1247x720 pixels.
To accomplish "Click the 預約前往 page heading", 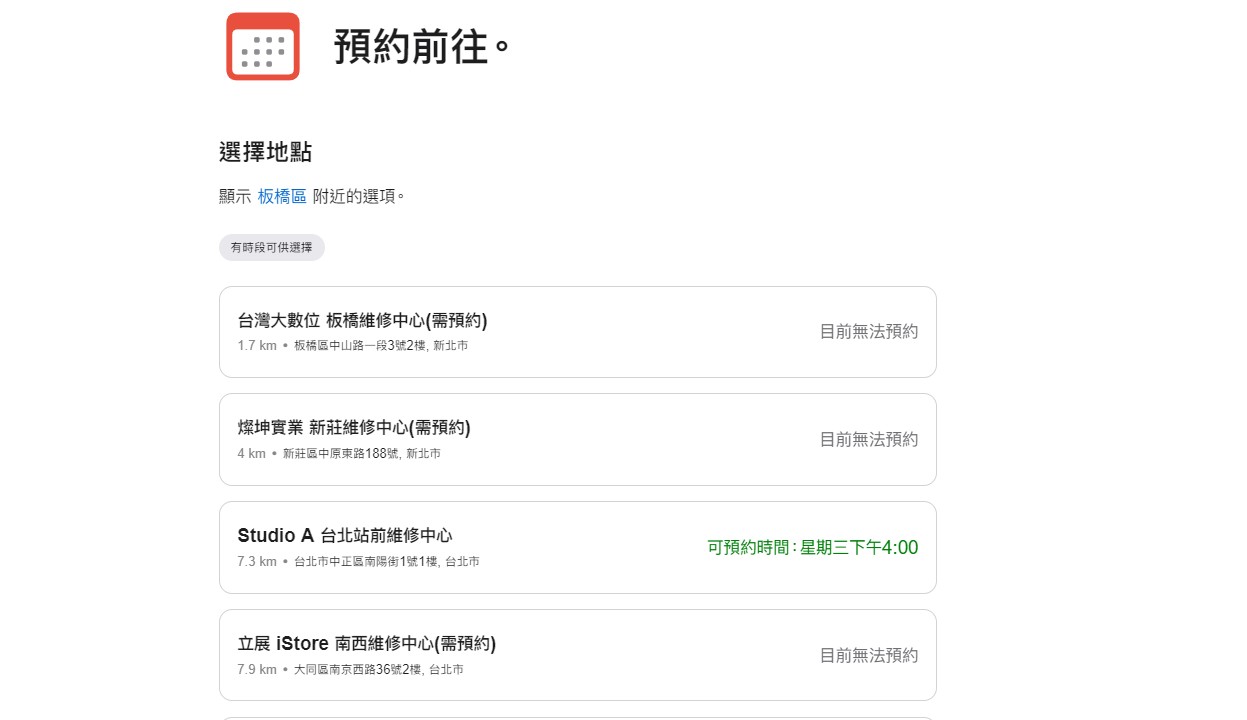I will coord(422,47).
